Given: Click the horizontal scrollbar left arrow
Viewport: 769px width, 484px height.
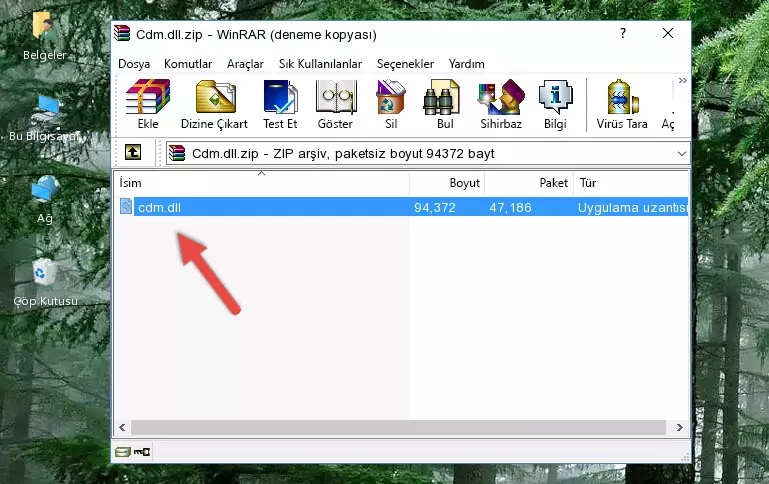Looking at the screenshot, I should point(122,427).
